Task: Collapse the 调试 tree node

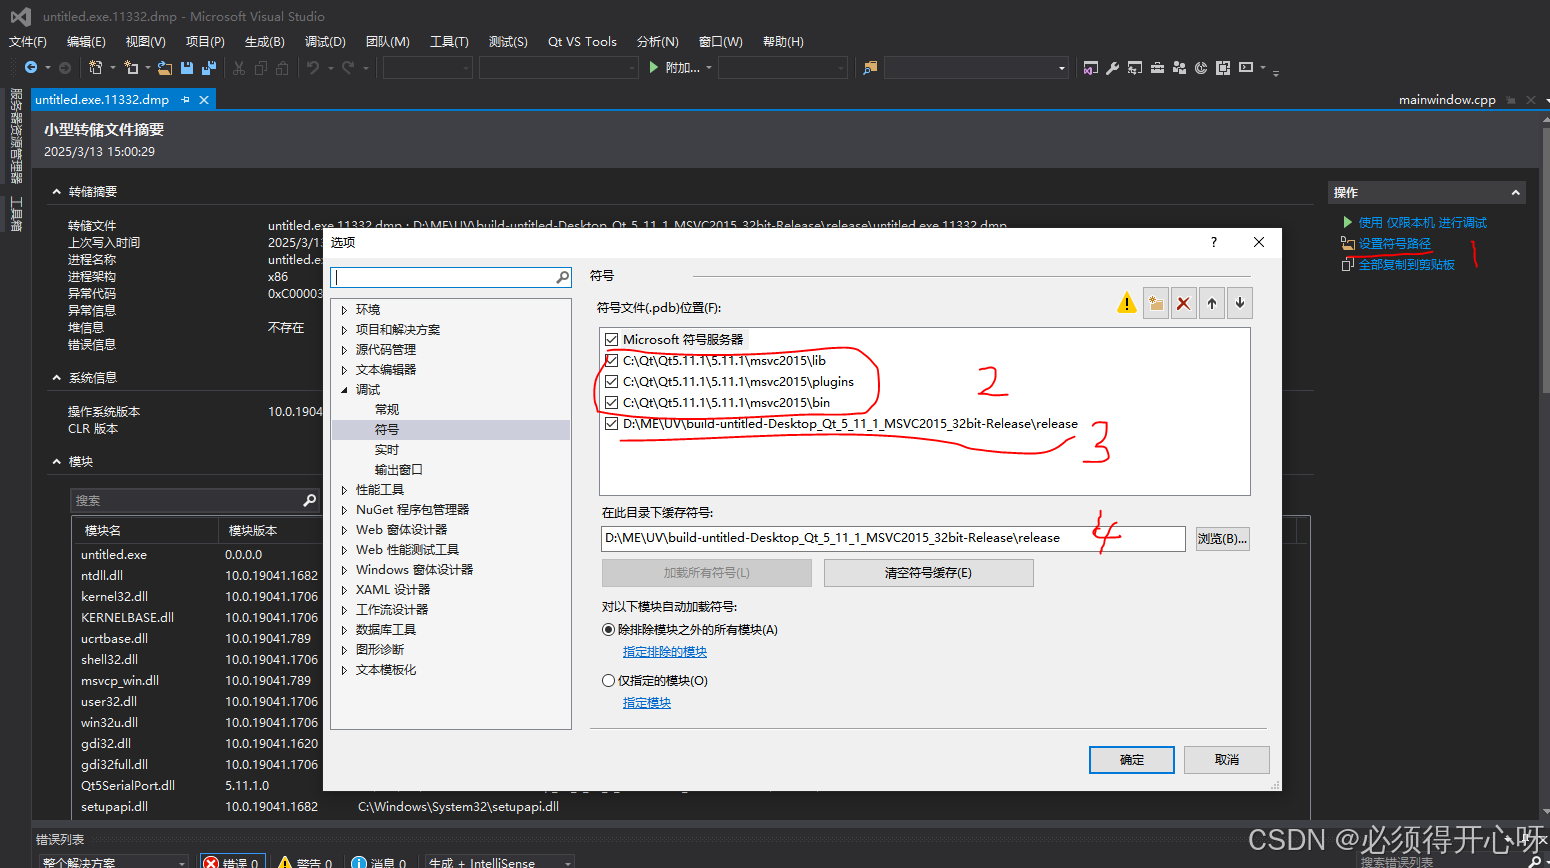Action: [344, 390]
